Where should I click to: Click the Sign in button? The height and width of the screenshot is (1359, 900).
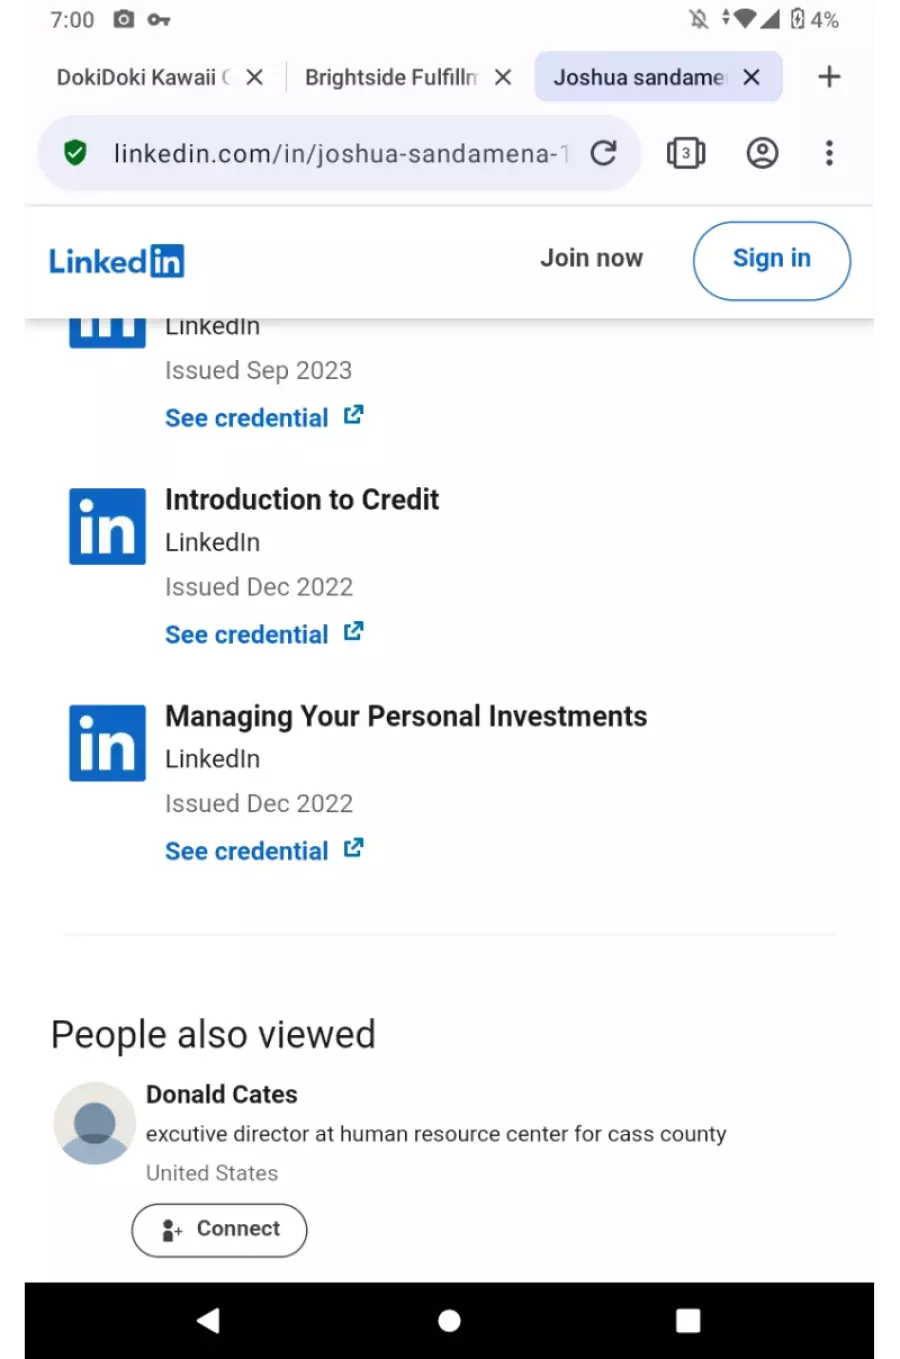(771, 260)
